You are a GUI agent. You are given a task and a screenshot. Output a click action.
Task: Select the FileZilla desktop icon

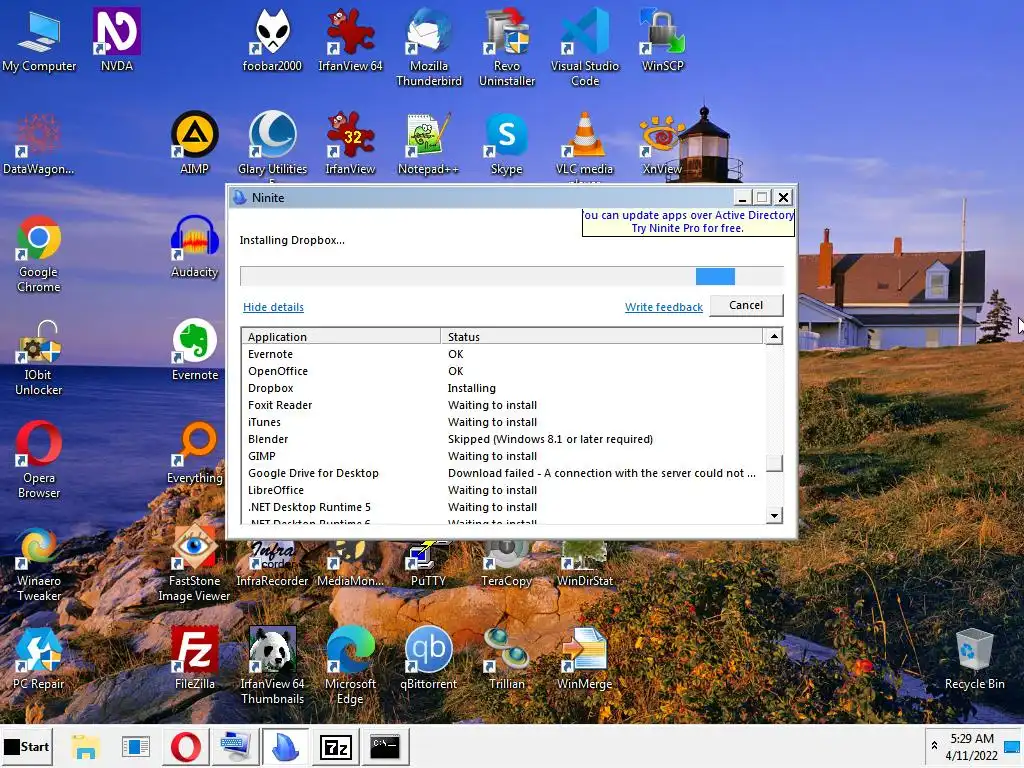[x=195, y=658]
